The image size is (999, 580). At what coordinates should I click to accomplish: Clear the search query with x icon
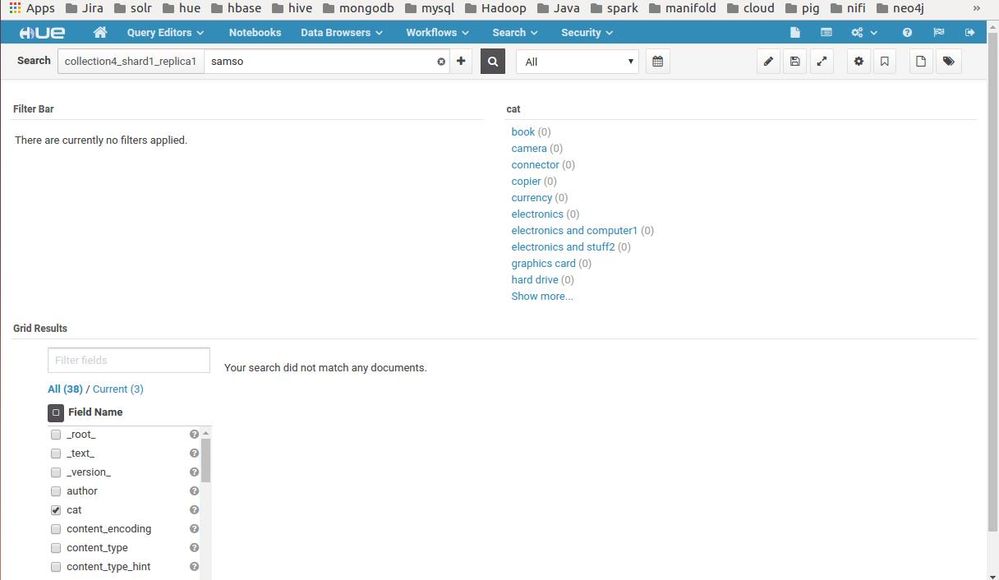coord(441,62)
